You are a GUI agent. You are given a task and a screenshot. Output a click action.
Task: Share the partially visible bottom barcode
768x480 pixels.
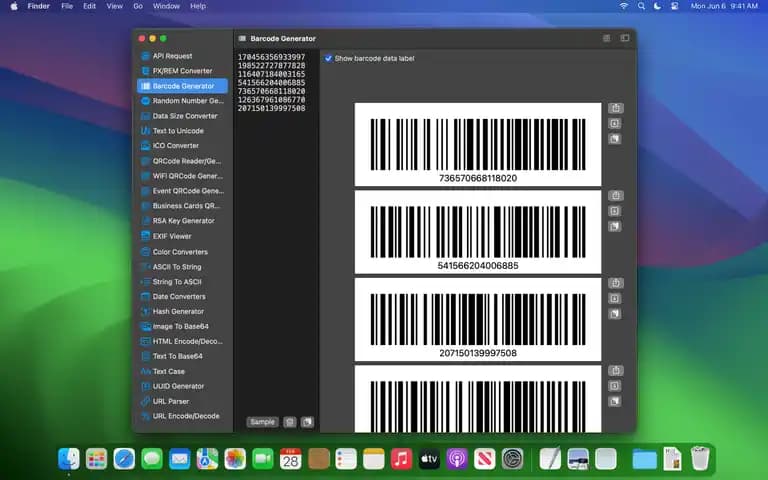click(616, 370)
